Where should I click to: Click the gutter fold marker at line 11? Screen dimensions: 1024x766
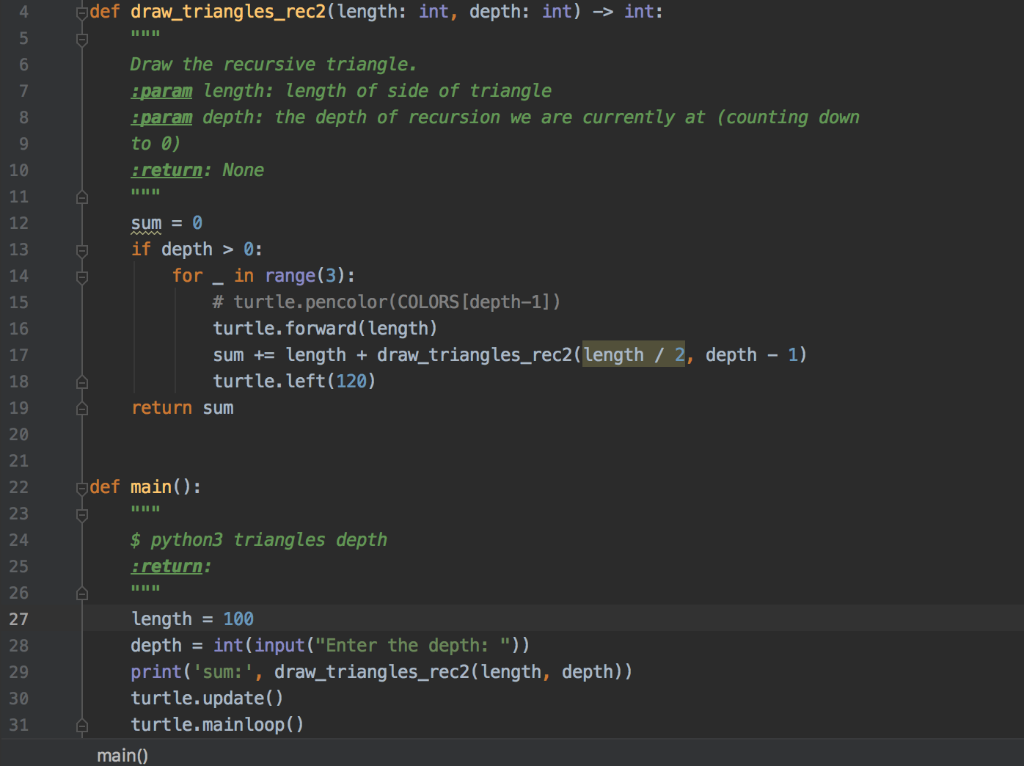point(82,196)
